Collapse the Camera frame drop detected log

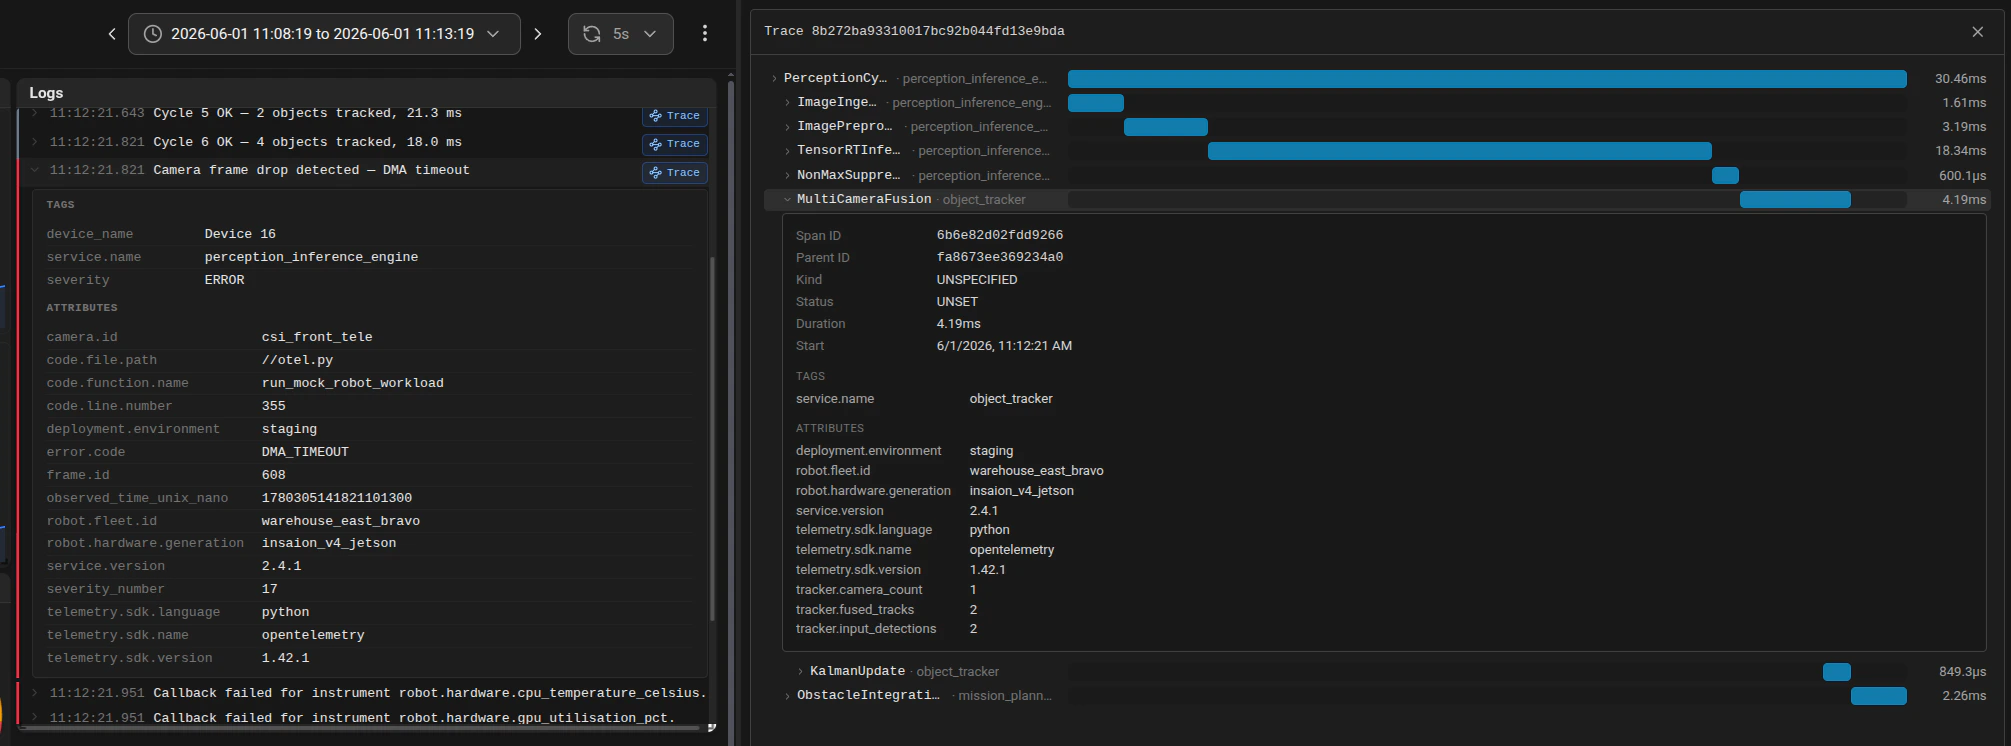click(35, 170)
